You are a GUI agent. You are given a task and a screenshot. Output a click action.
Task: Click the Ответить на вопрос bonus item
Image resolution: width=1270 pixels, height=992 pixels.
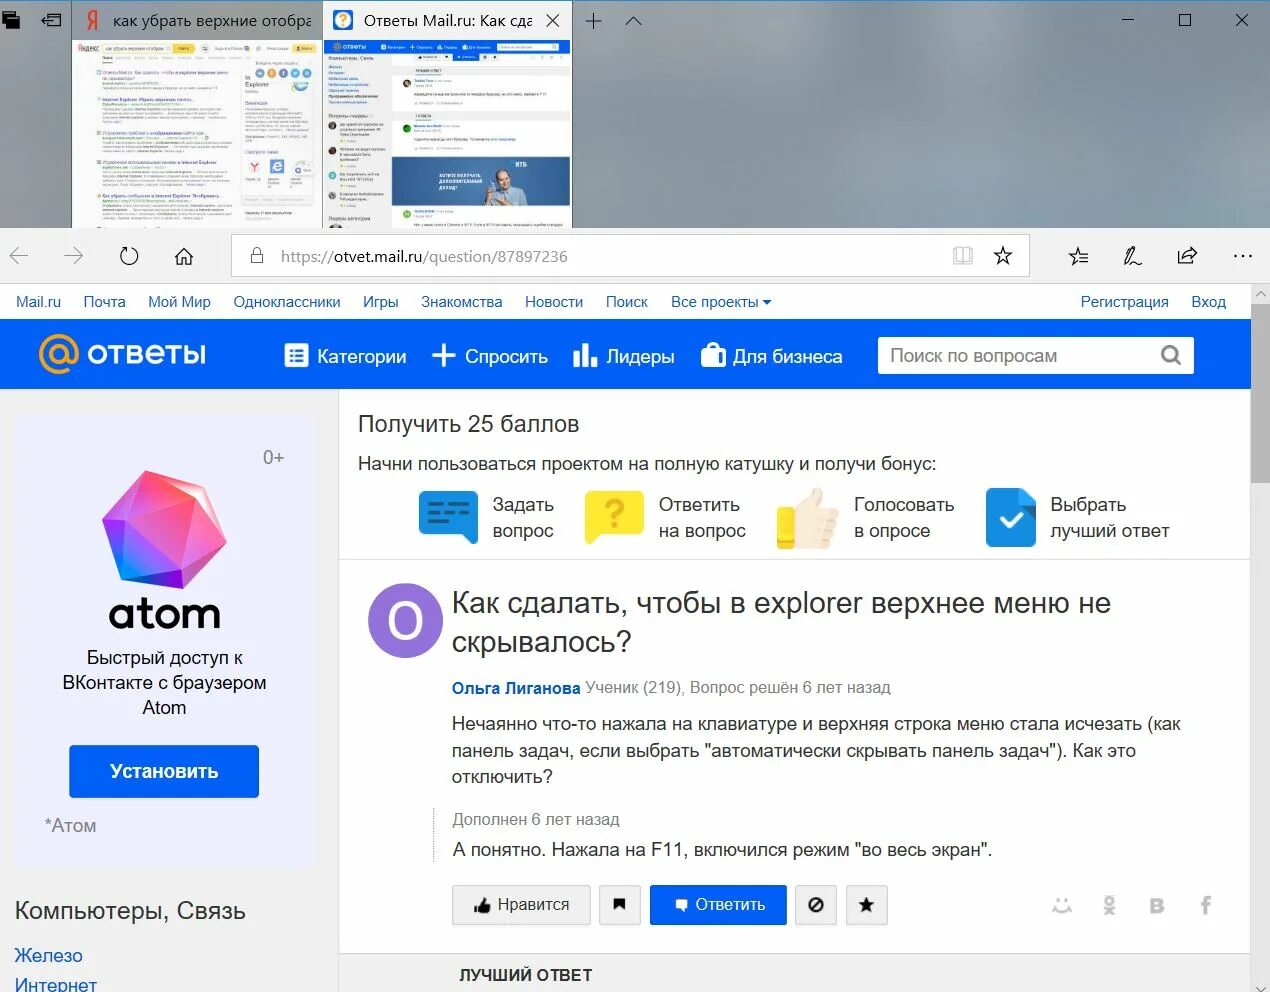(x=665, y=517)
